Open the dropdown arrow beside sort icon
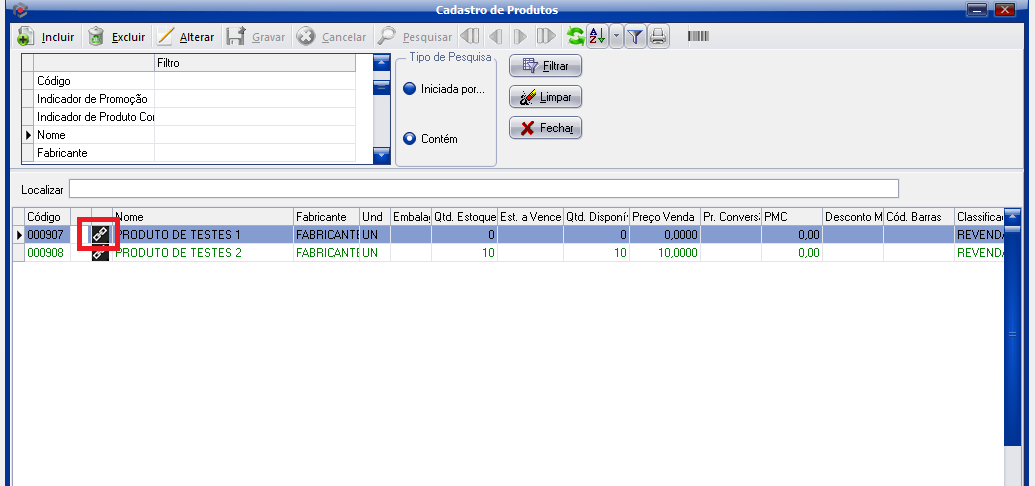Viewport: 1035px width, 486px height. point(616,37)
